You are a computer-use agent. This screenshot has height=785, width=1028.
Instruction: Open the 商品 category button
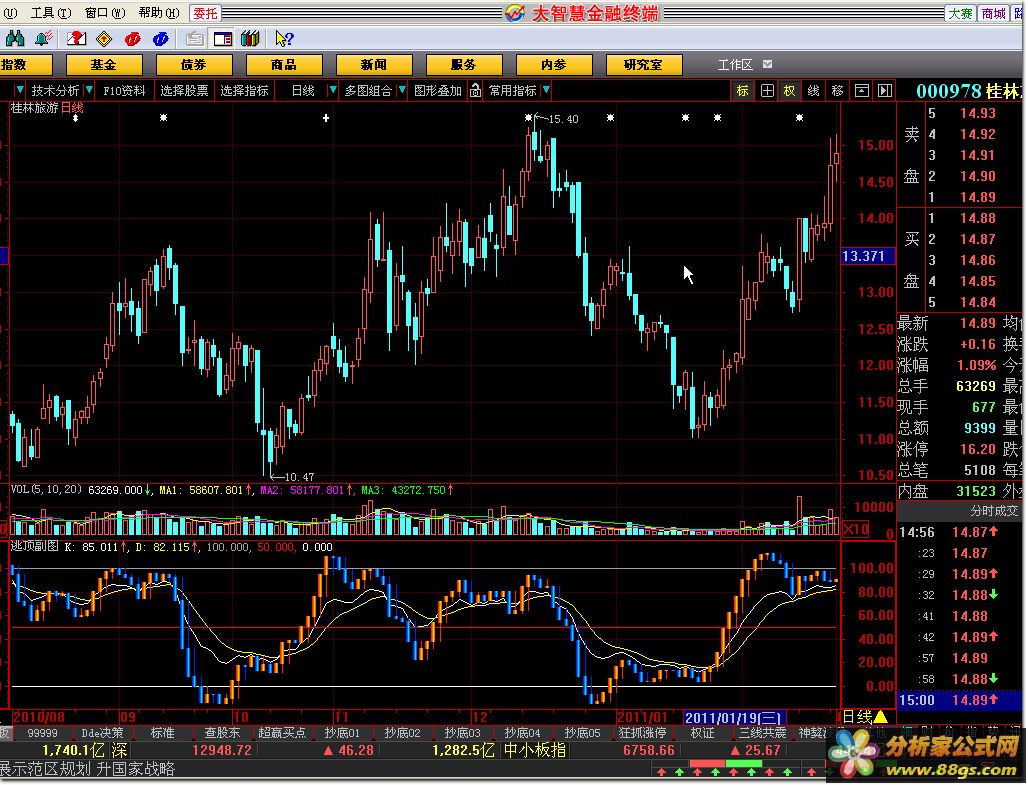tap(284, 64)
